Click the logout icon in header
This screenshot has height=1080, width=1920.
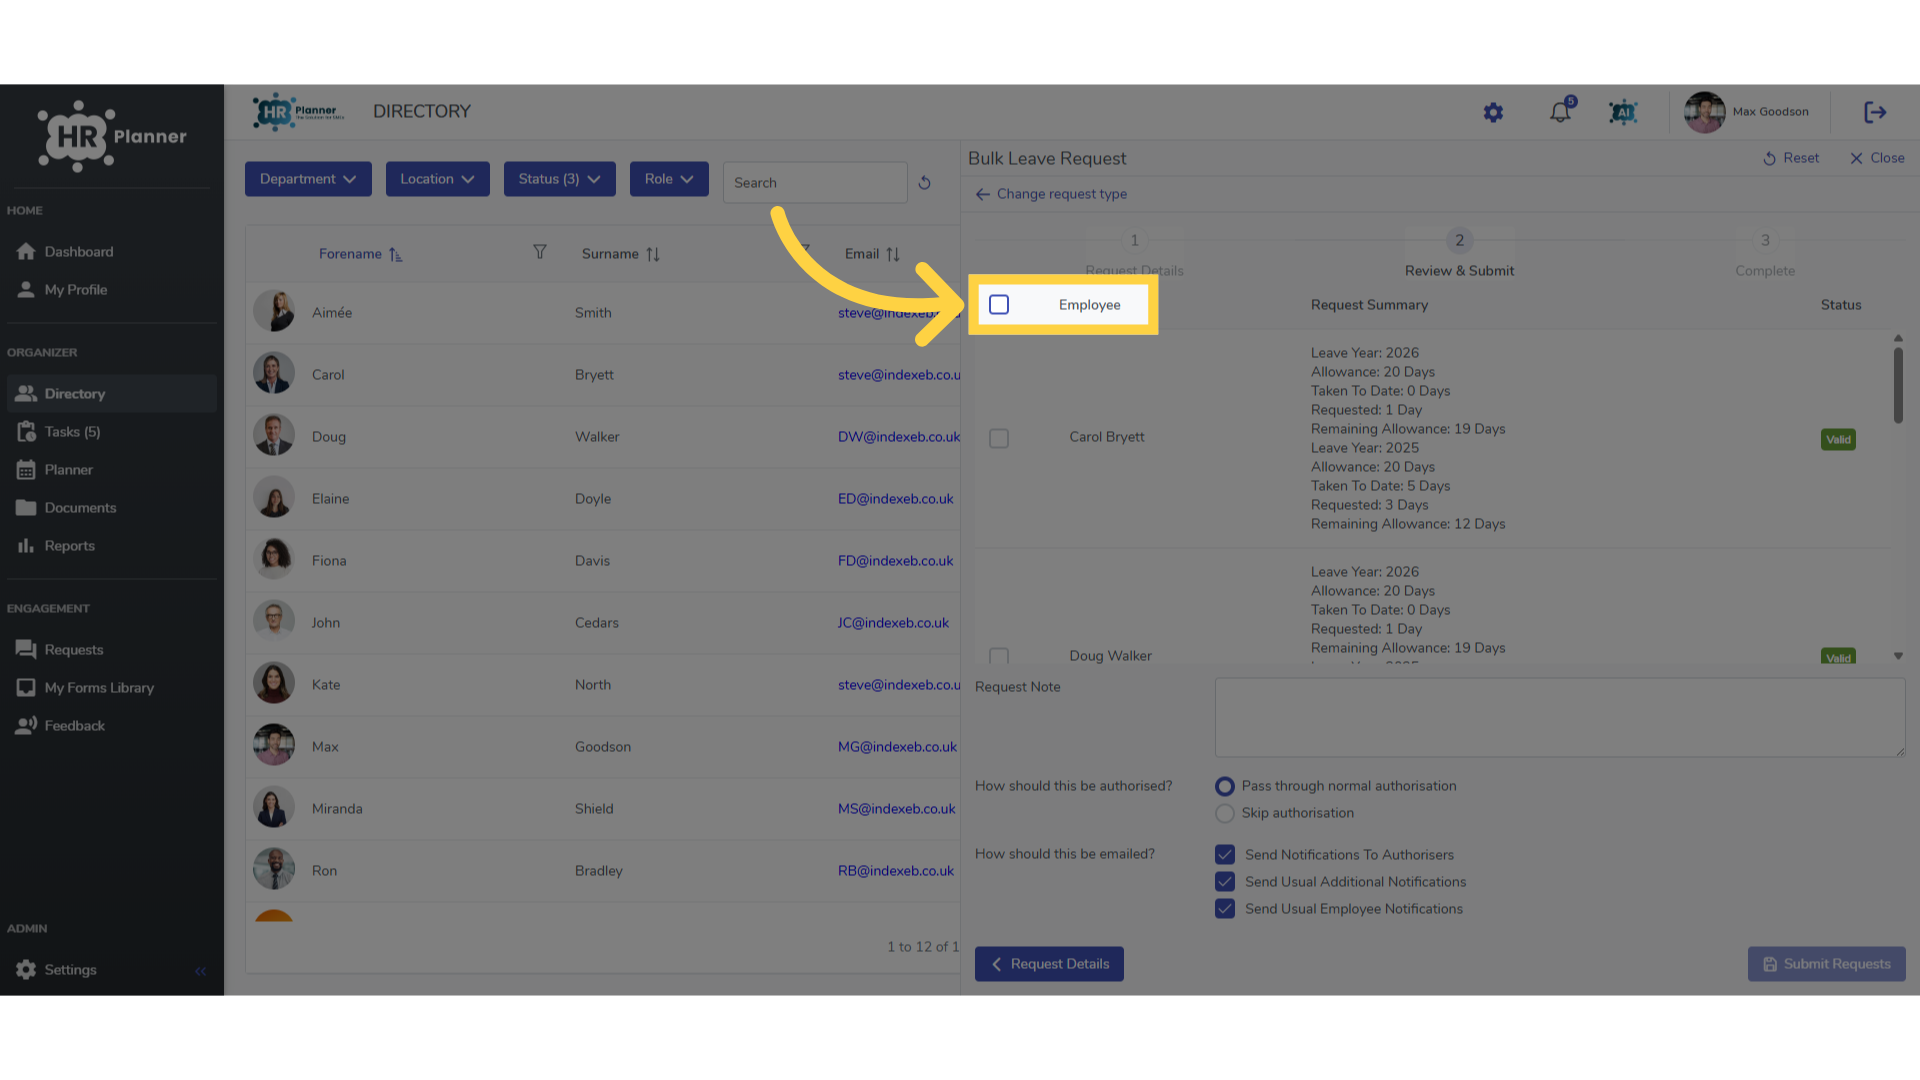coord(1875,112)
